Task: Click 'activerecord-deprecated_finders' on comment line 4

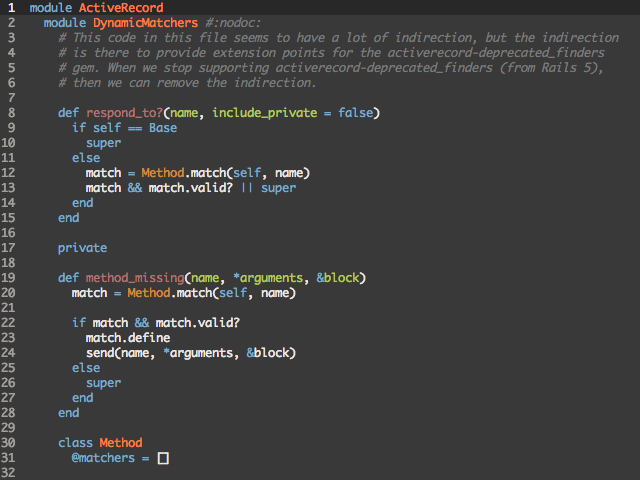Action: (496, 53)
